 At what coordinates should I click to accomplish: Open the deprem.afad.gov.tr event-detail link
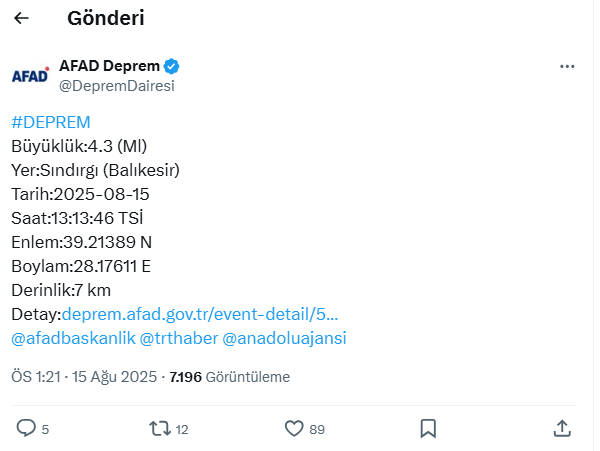(x=200, y=314)
